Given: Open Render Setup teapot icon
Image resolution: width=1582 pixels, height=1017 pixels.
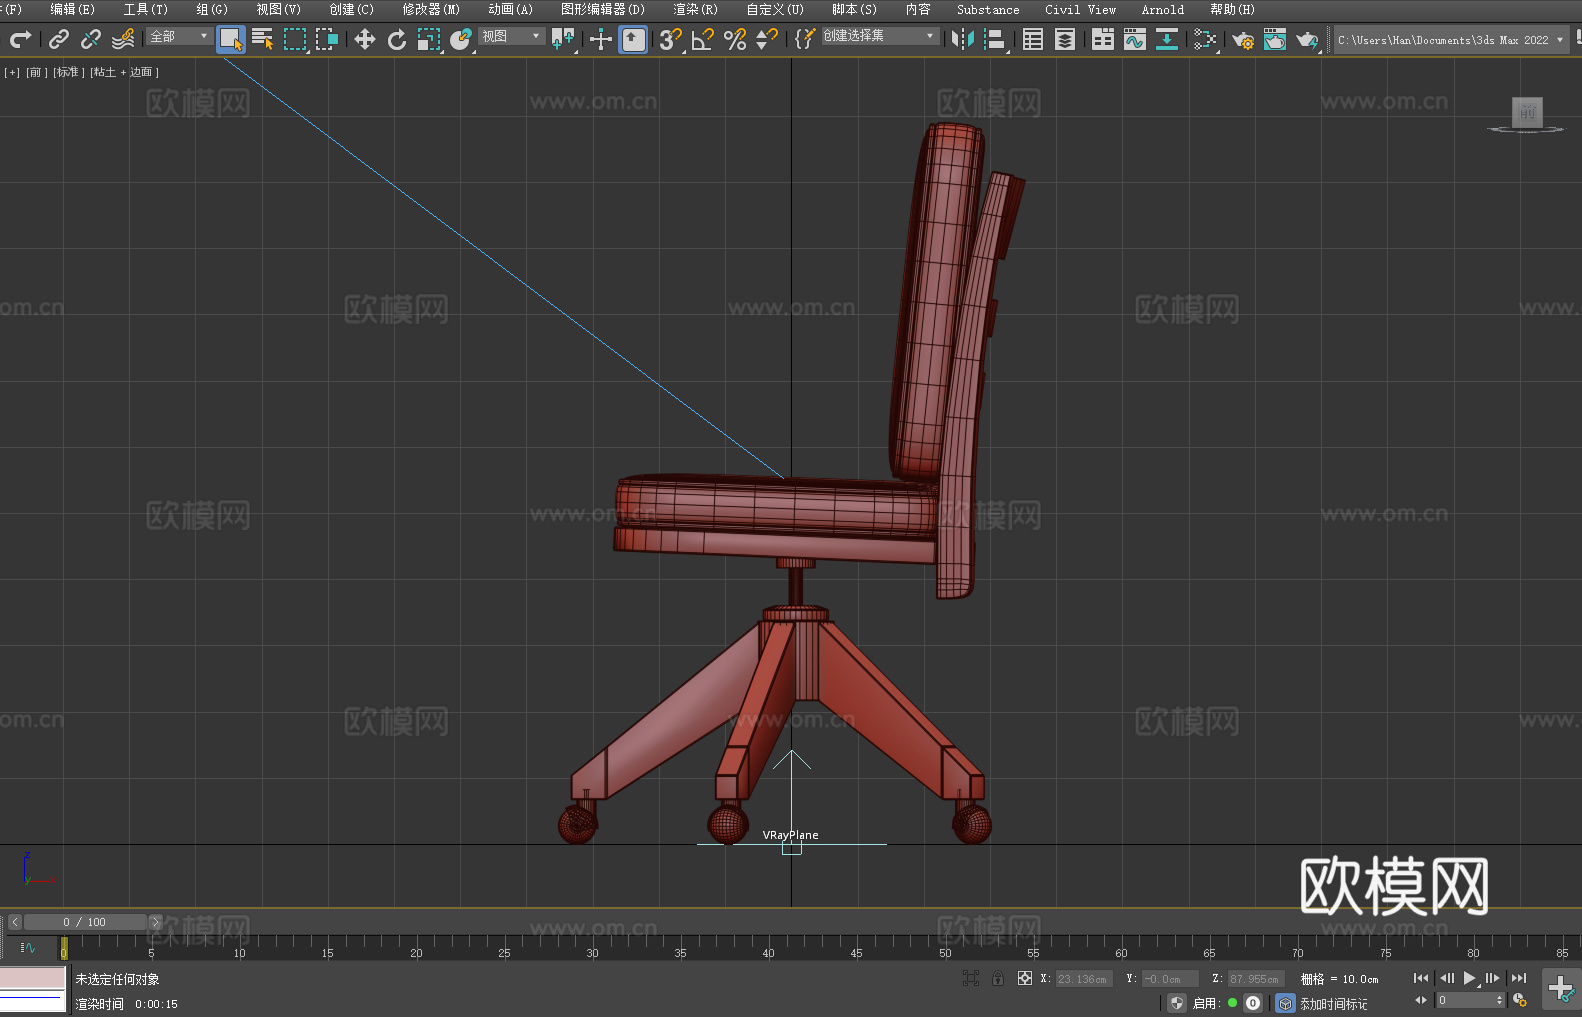Looking at the screenshot, I should (1243, 39).
